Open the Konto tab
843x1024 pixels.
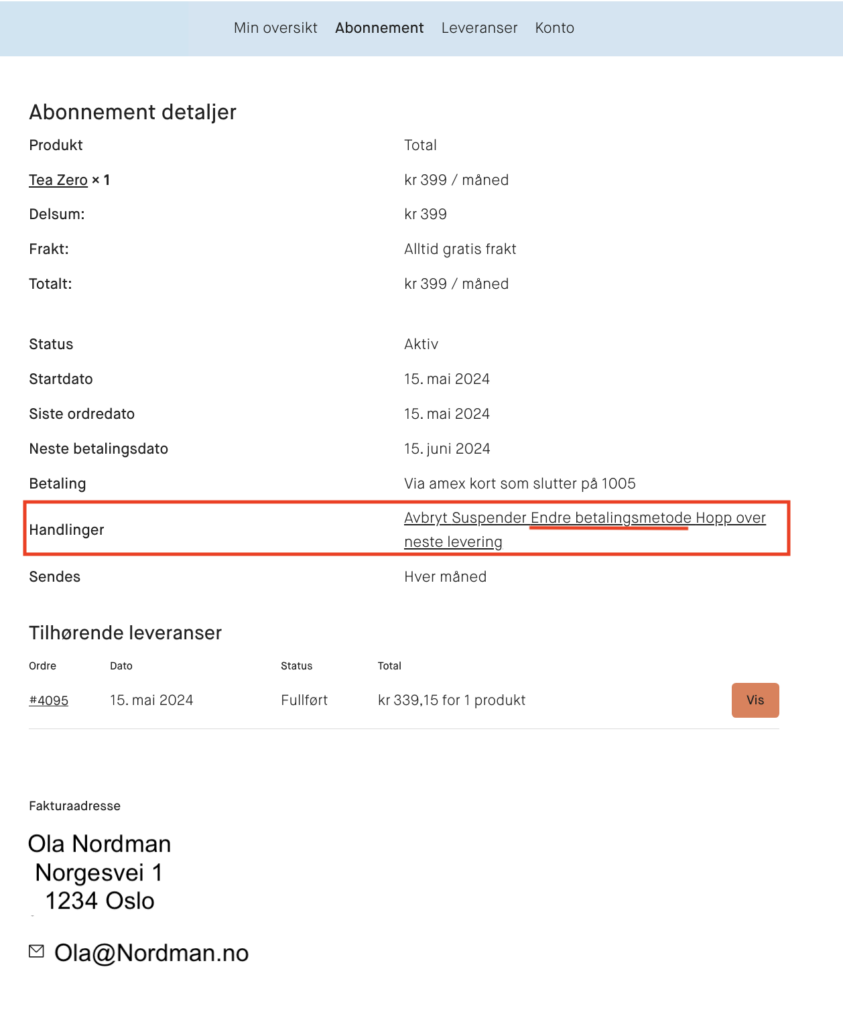coord(554,28)
